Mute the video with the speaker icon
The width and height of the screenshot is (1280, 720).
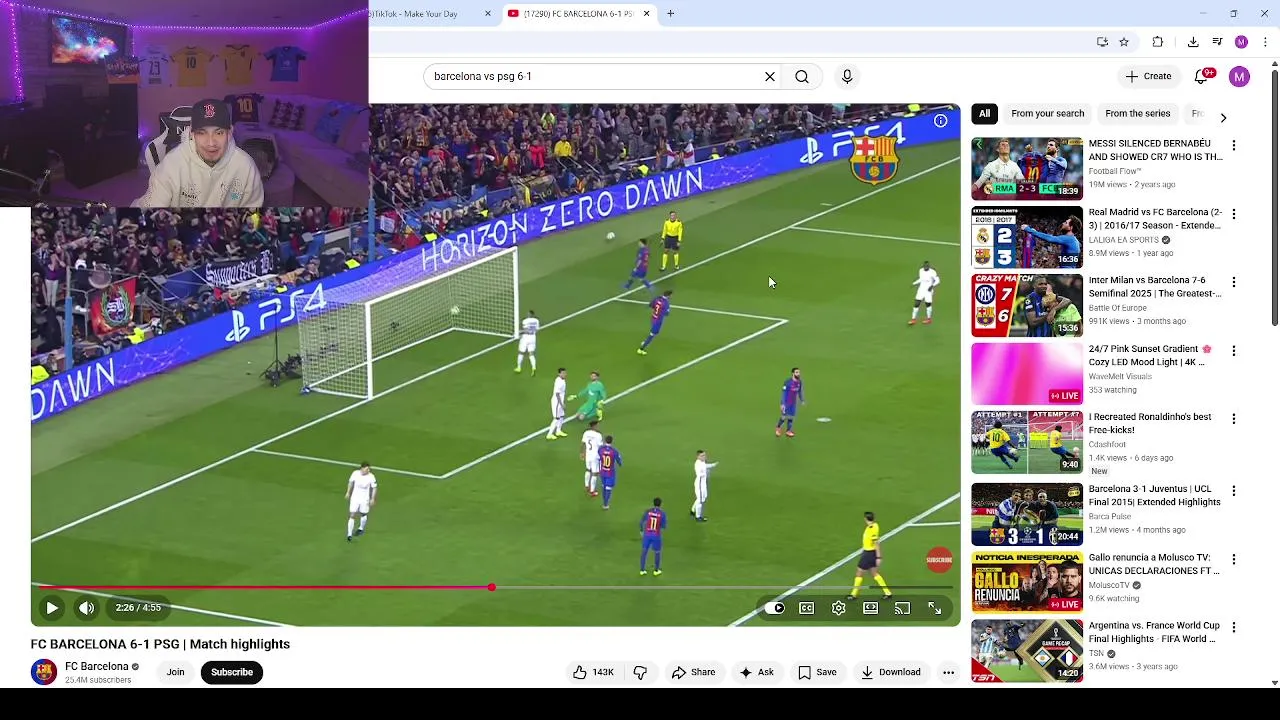tap(87, 608)
